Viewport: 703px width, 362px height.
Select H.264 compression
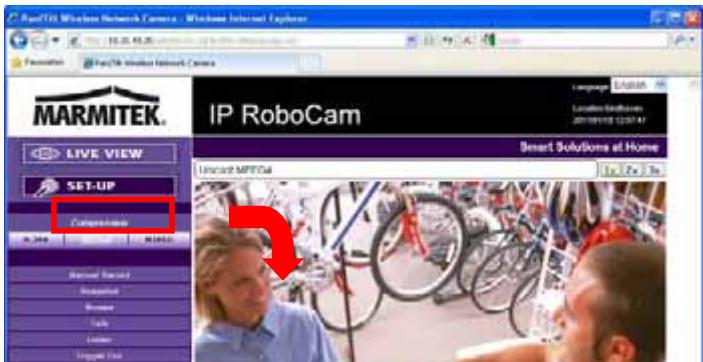pyautogui.click(x=36, y=240)
